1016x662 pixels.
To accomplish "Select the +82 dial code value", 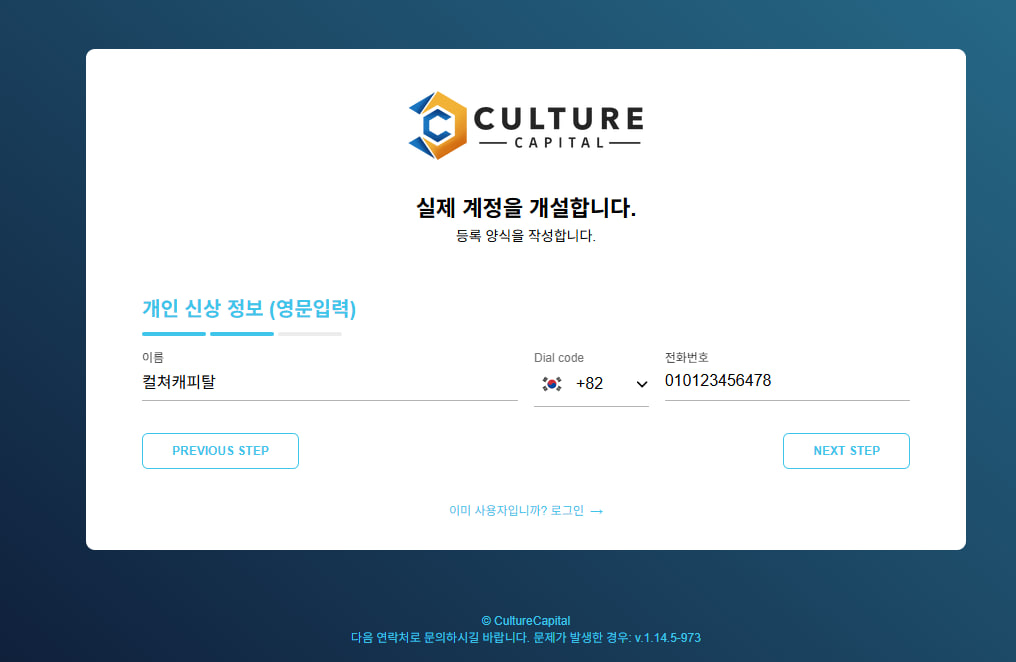I will tap(589, 383).
